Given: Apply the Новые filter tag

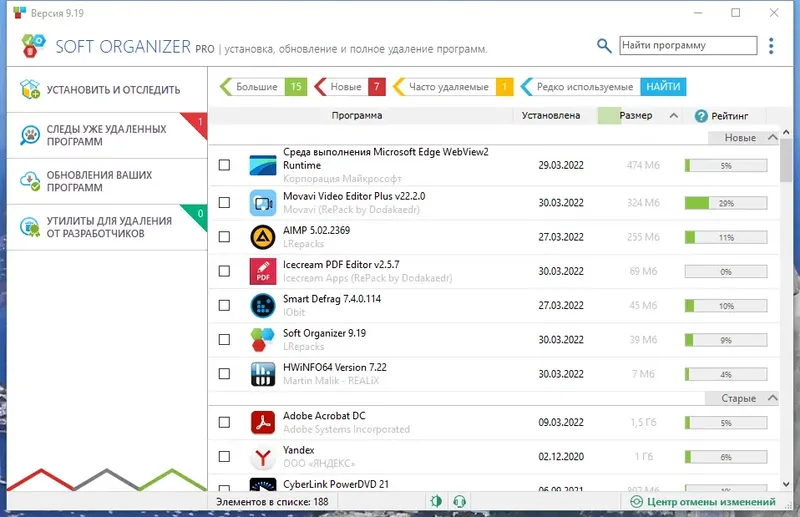Looking at the screenshot, I should pos(350,87).
